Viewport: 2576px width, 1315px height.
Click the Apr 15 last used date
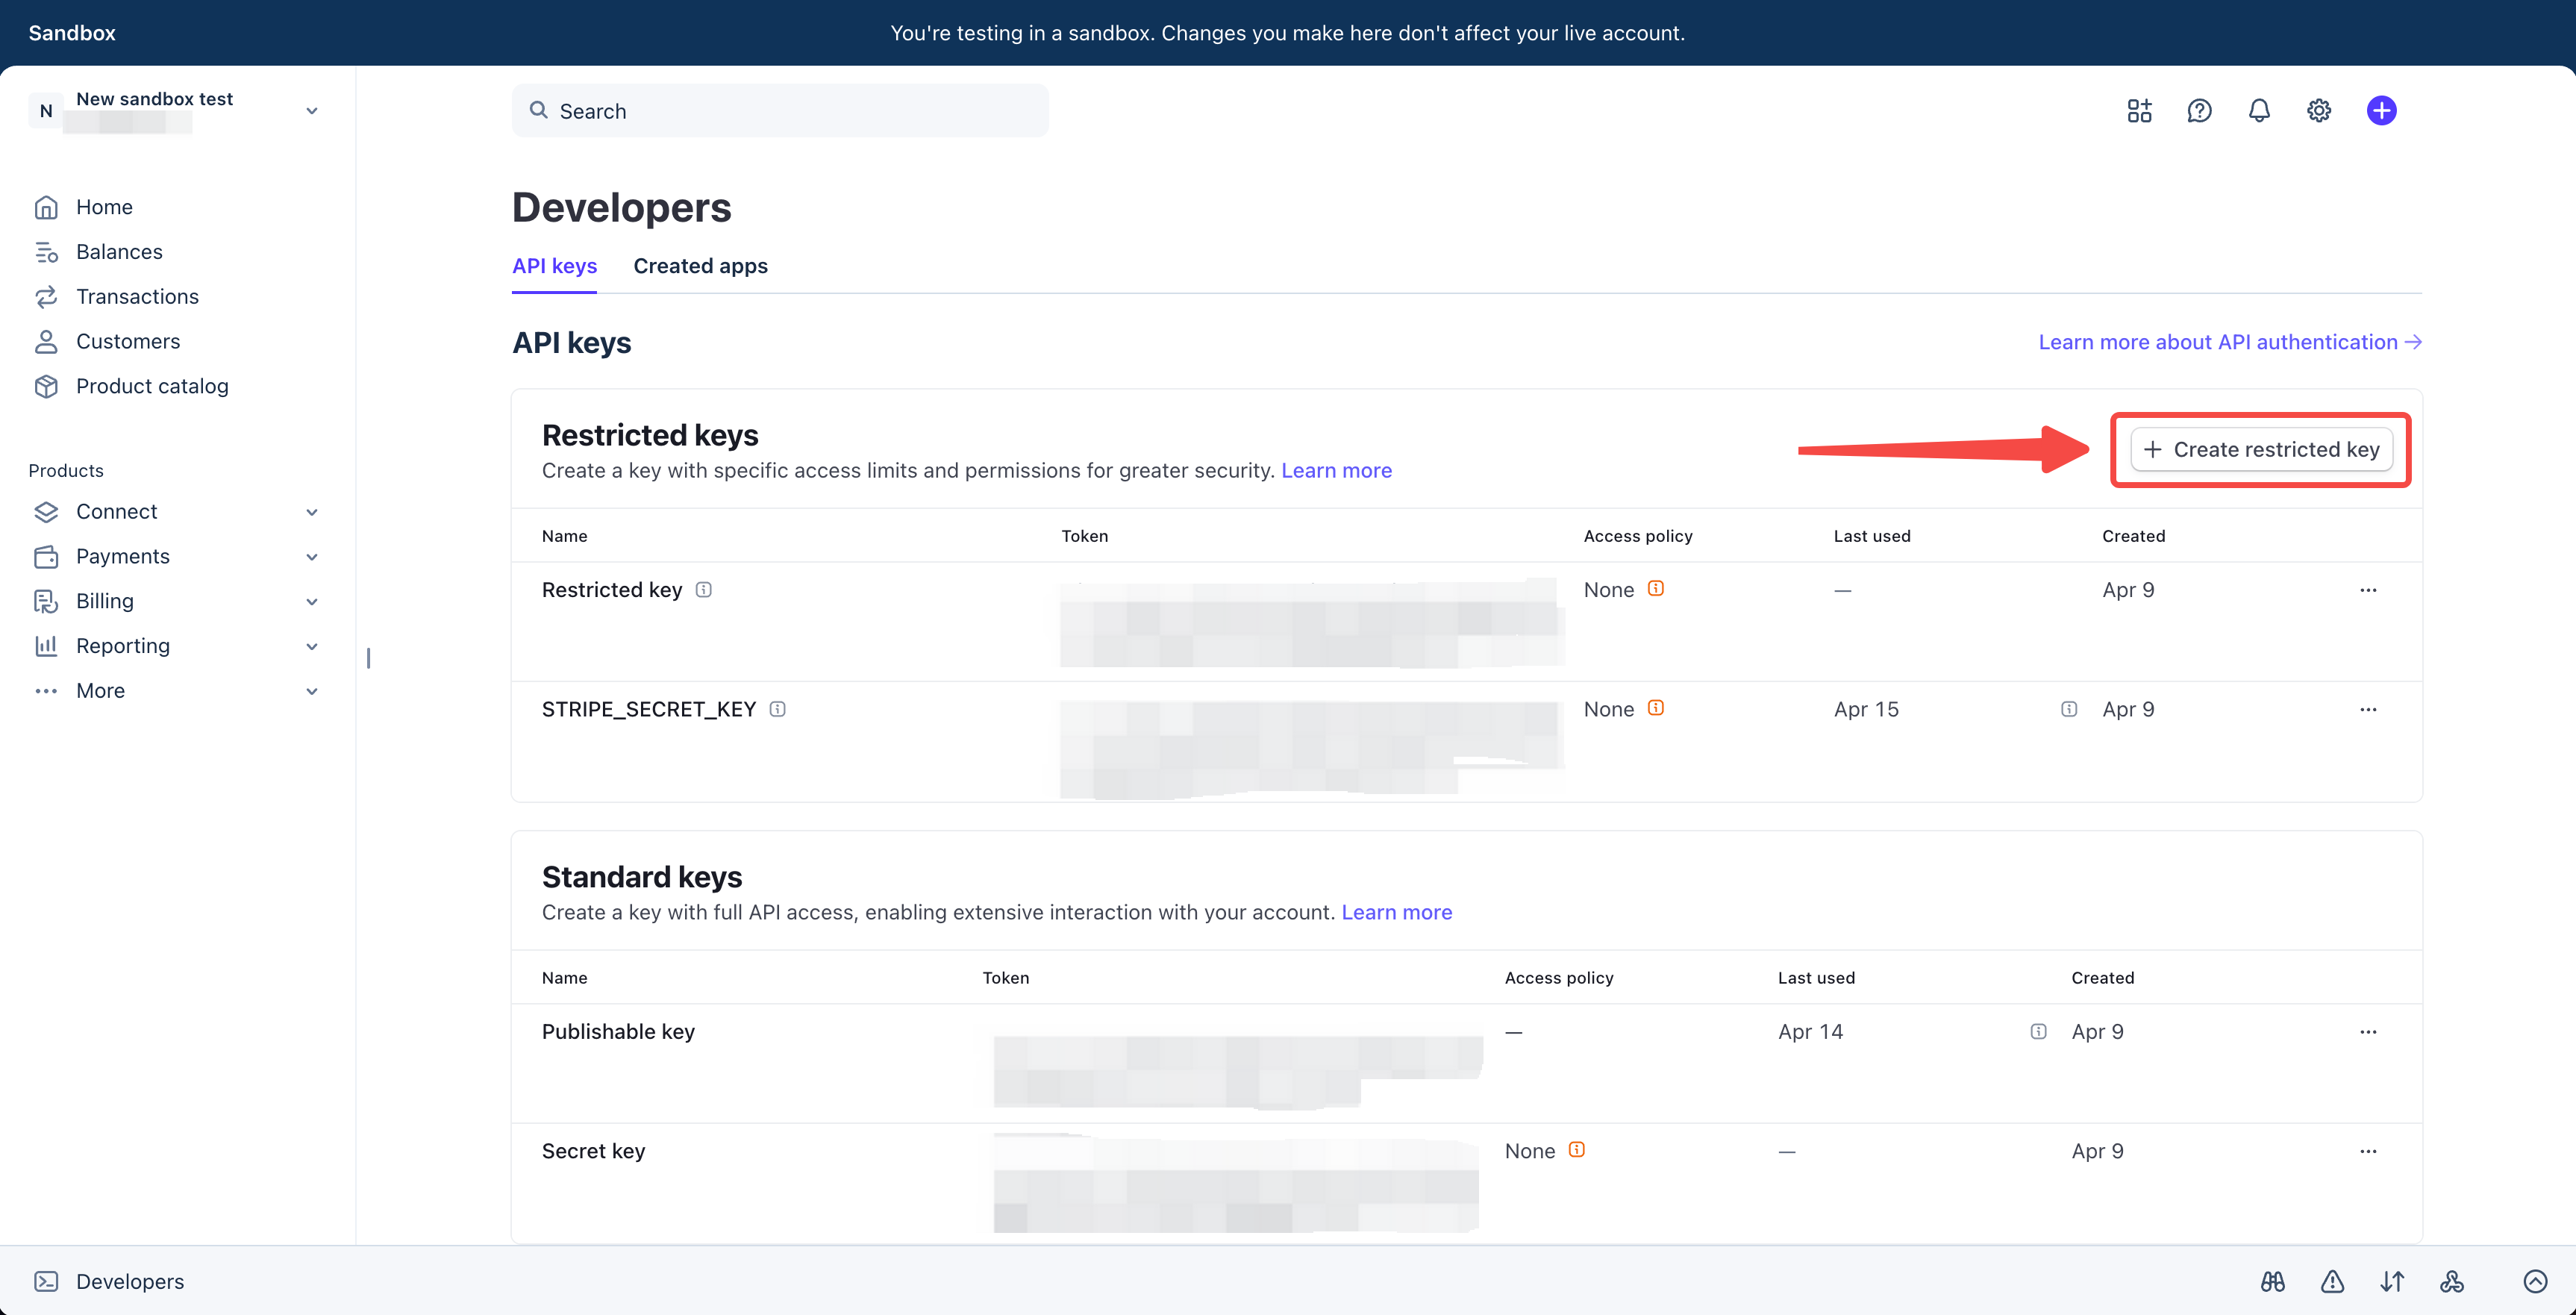1865,709
